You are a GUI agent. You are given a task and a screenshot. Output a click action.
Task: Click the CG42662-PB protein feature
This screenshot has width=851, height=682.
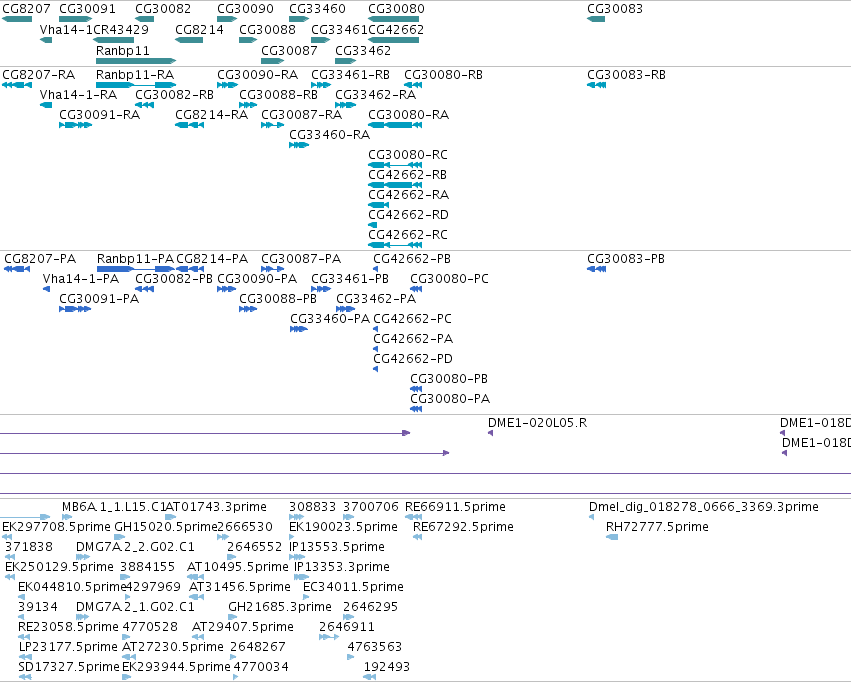click(x=376, y=269)
